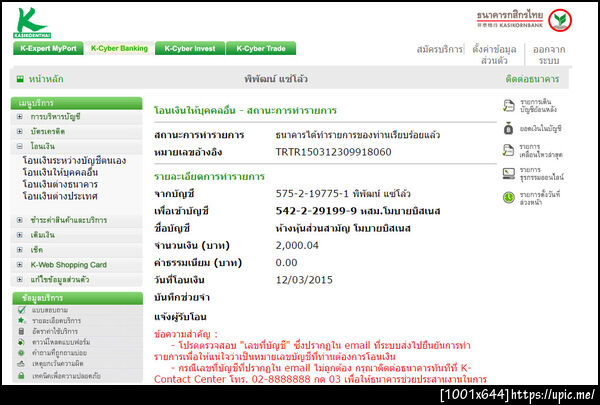
Task: Click the padlock icon beside security tips
Action: pyautogui.click(x=21, y=376)
